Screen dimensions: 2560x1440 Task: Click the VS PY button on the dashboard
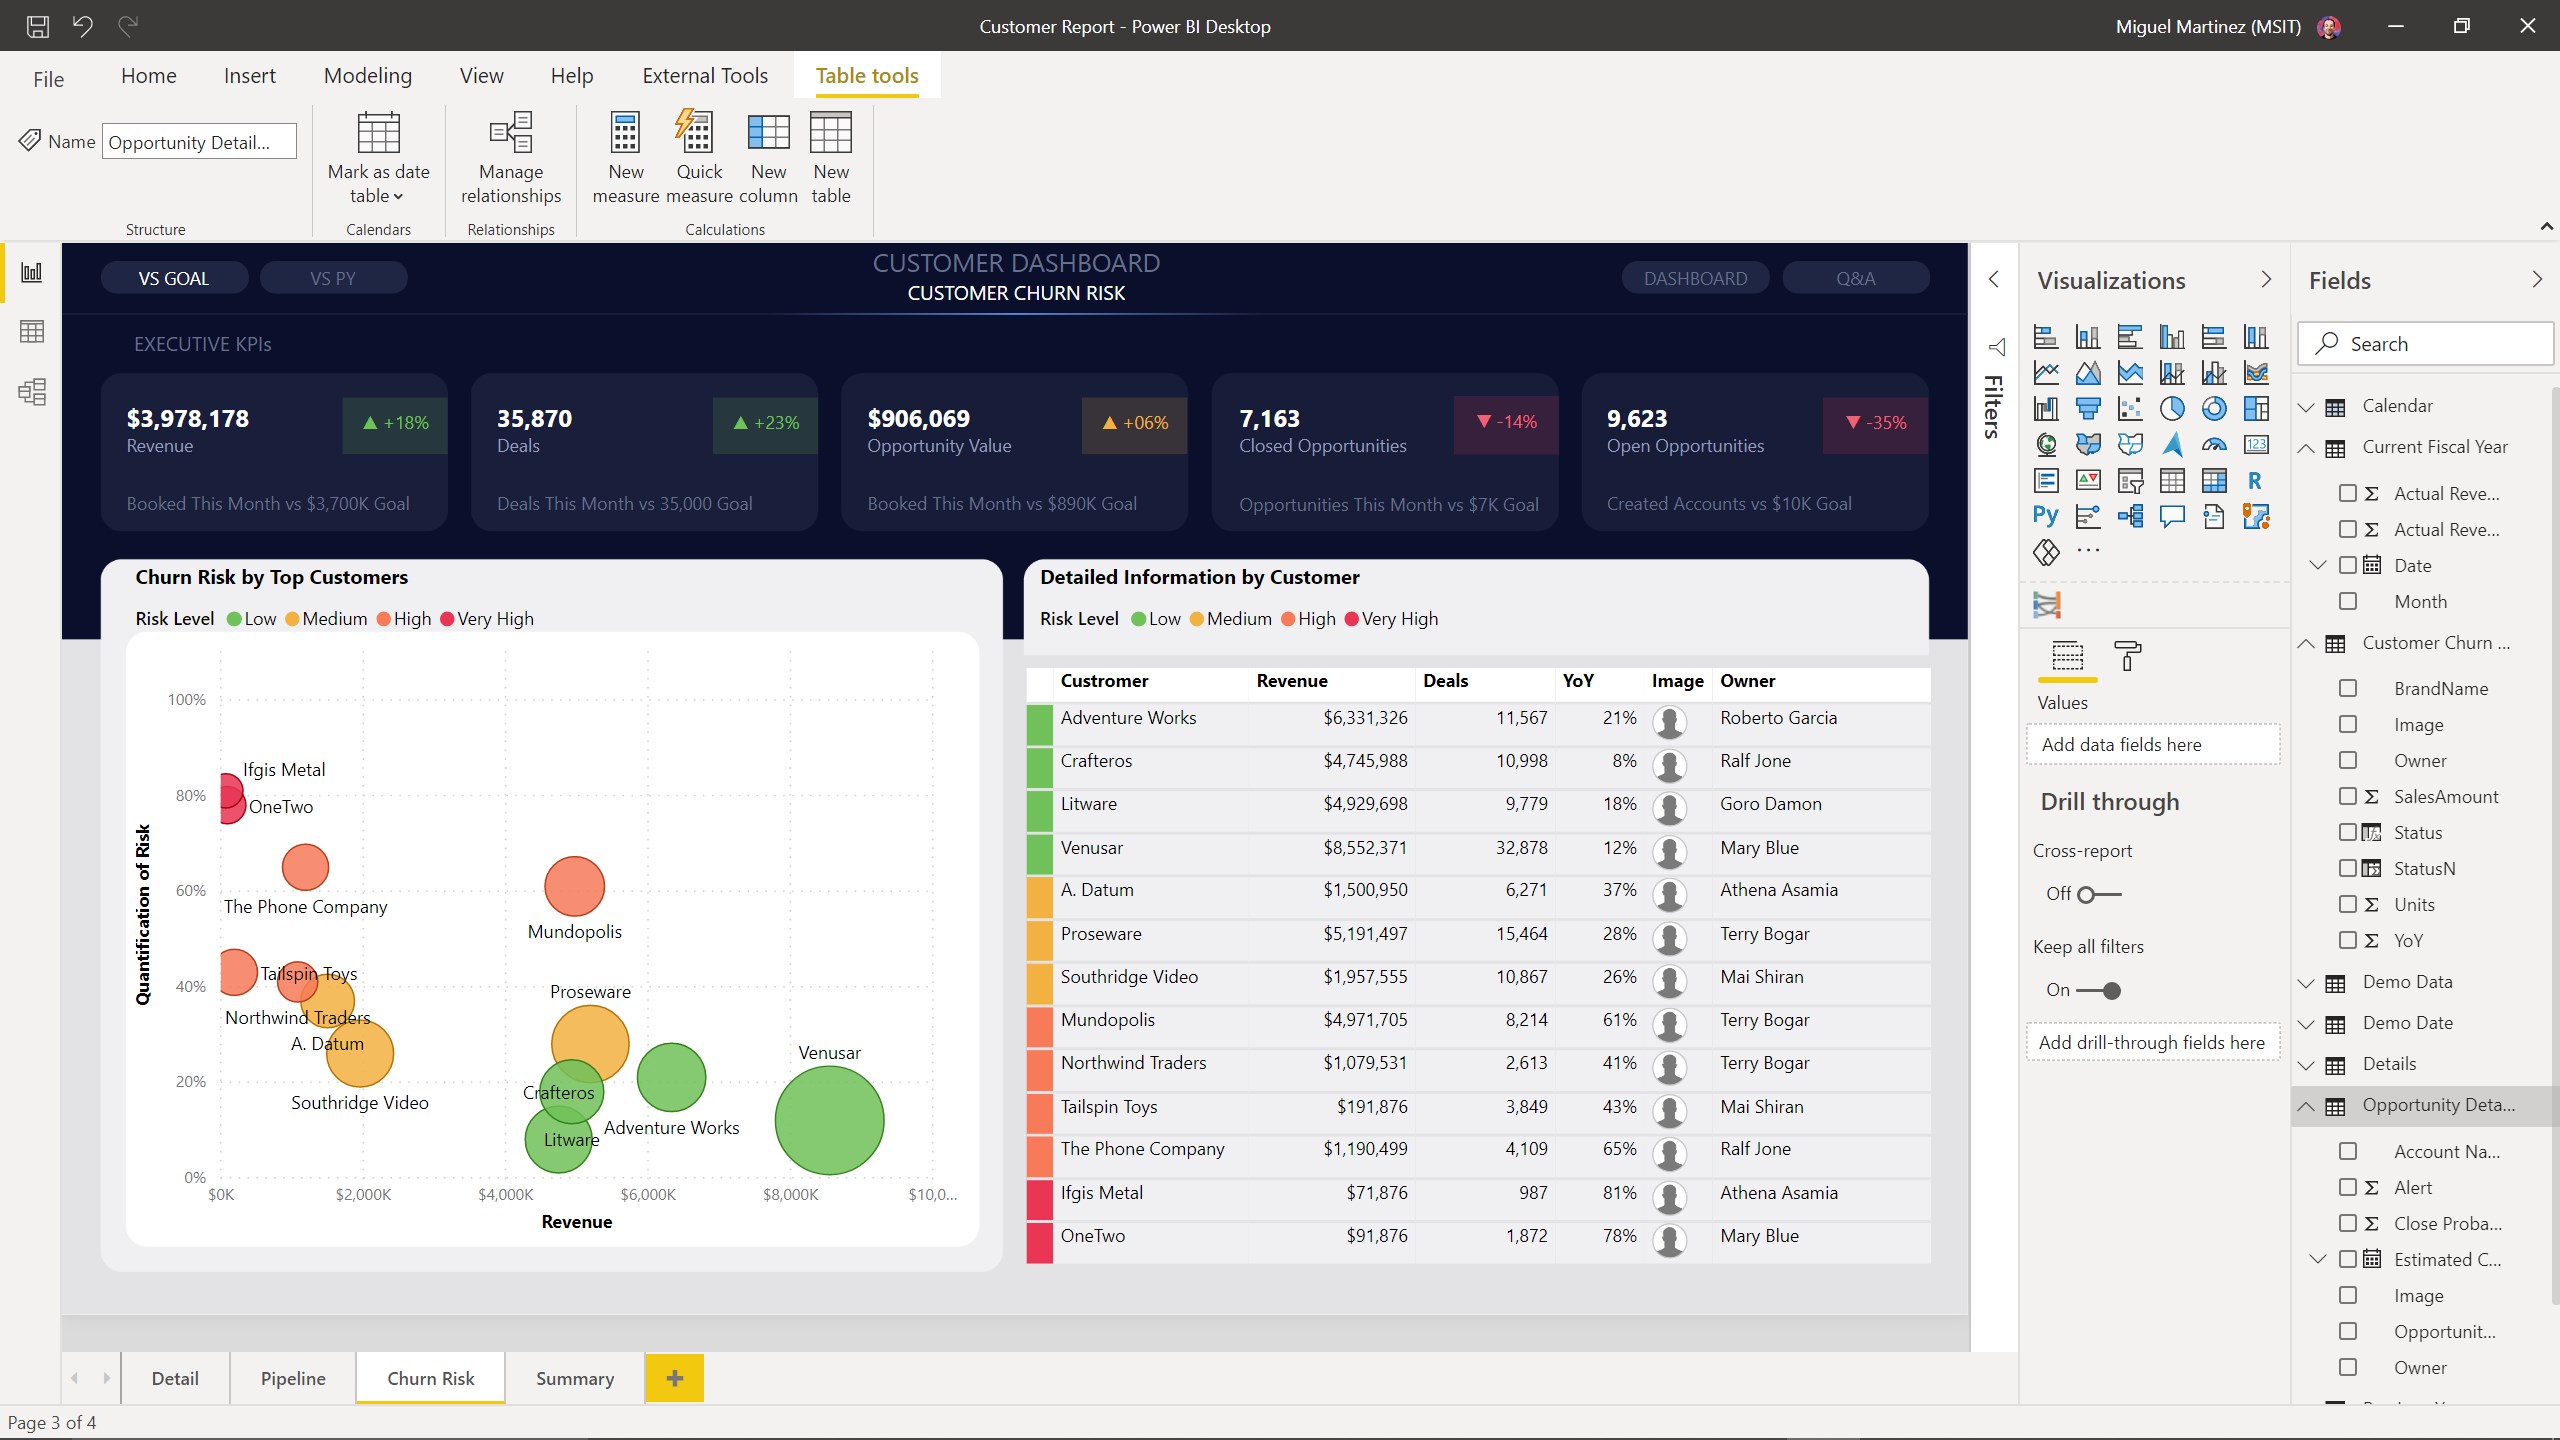click(x=334, y=277)
